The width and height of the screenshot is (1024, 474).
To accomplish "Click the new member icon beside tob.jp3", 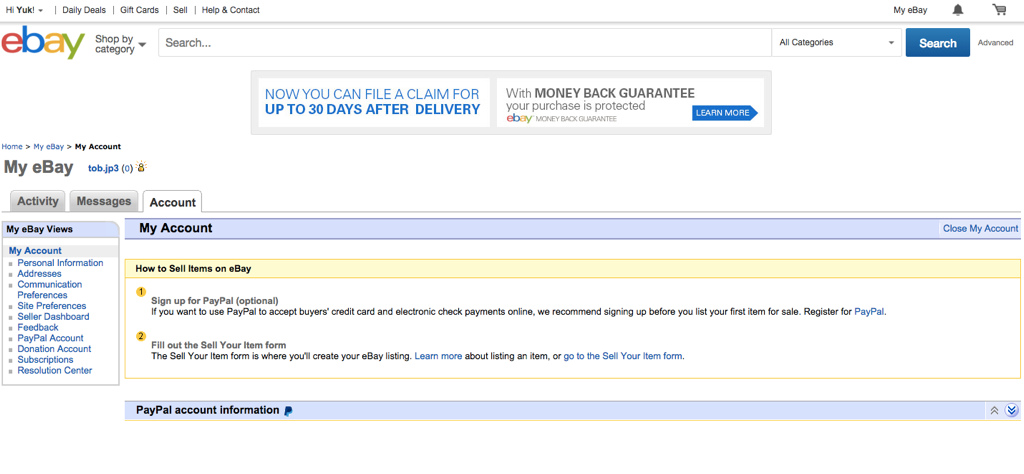I will pyautogui.click(x=142, y=168).
